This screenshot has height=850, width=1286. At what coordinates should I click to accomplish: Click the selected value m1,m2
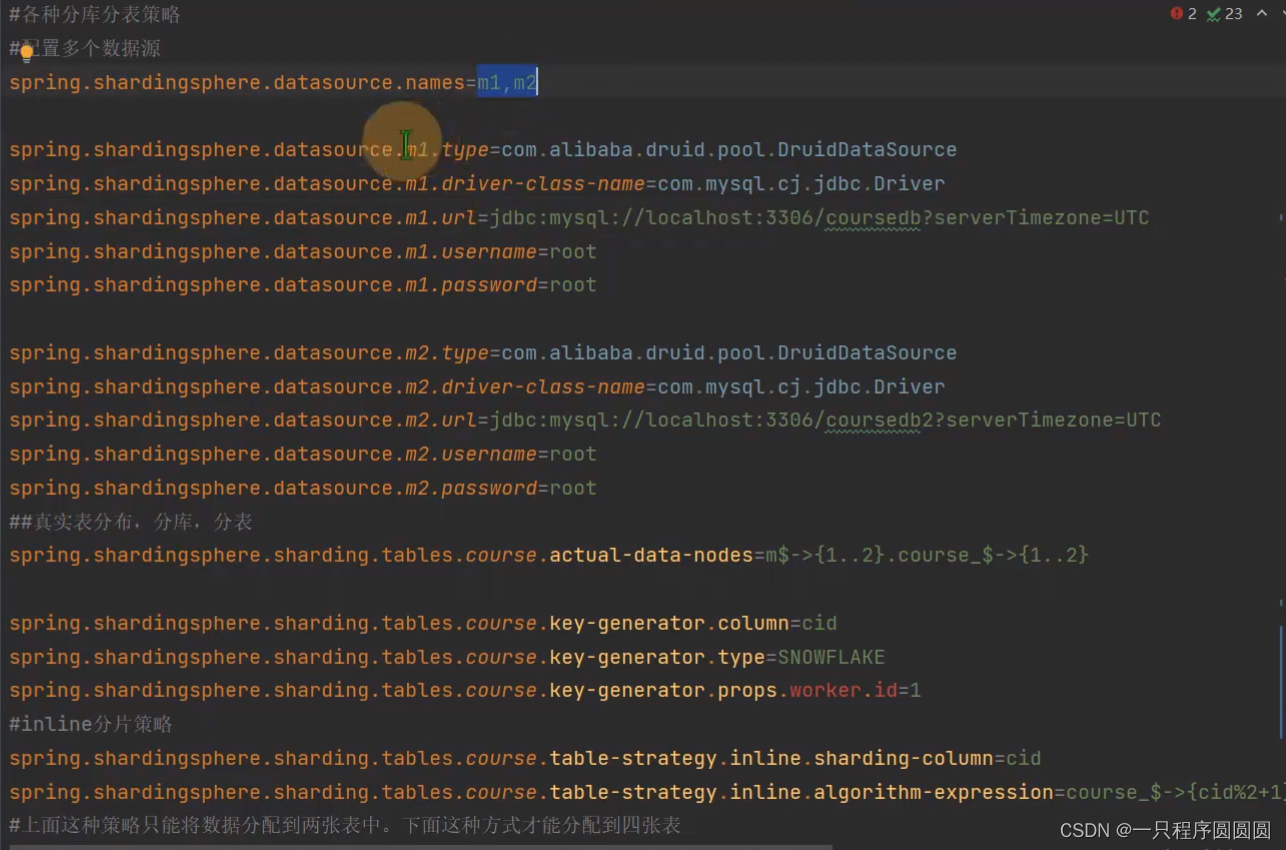tap(507, 83)
